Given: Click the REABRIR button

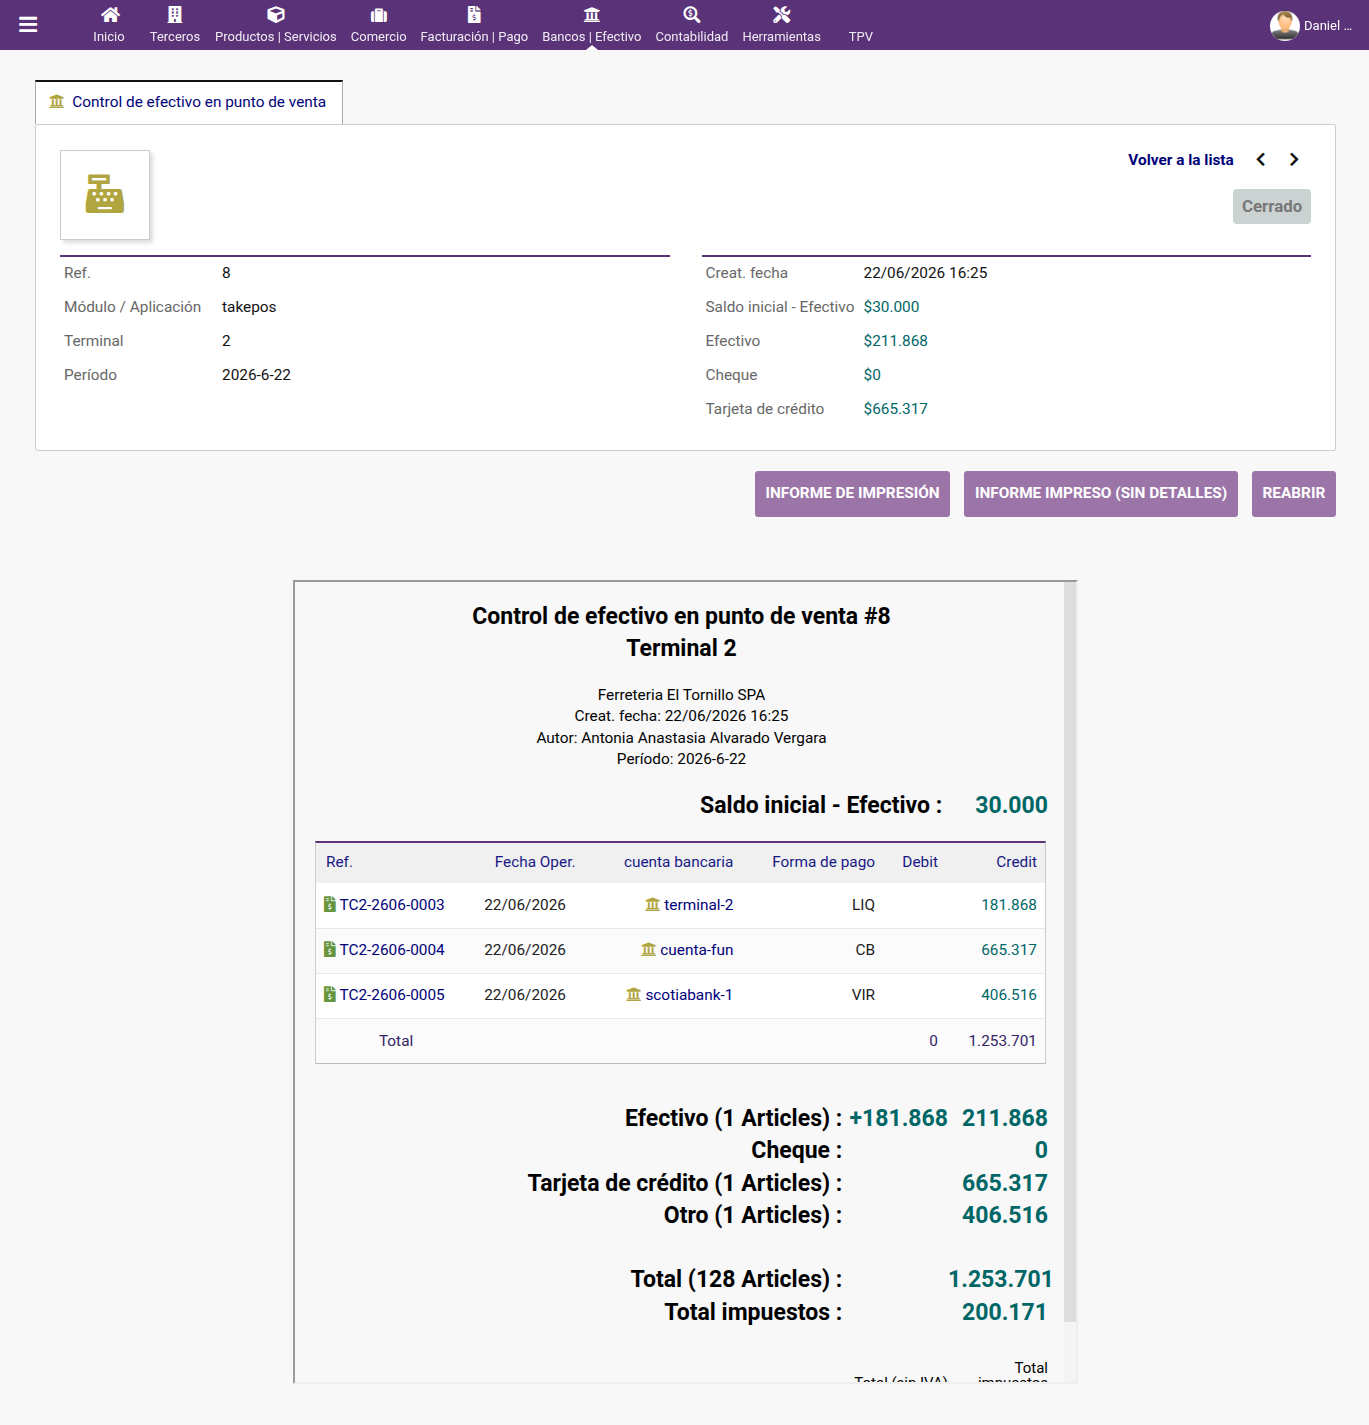Looking at the screenshot, I should click(1294, 494).
